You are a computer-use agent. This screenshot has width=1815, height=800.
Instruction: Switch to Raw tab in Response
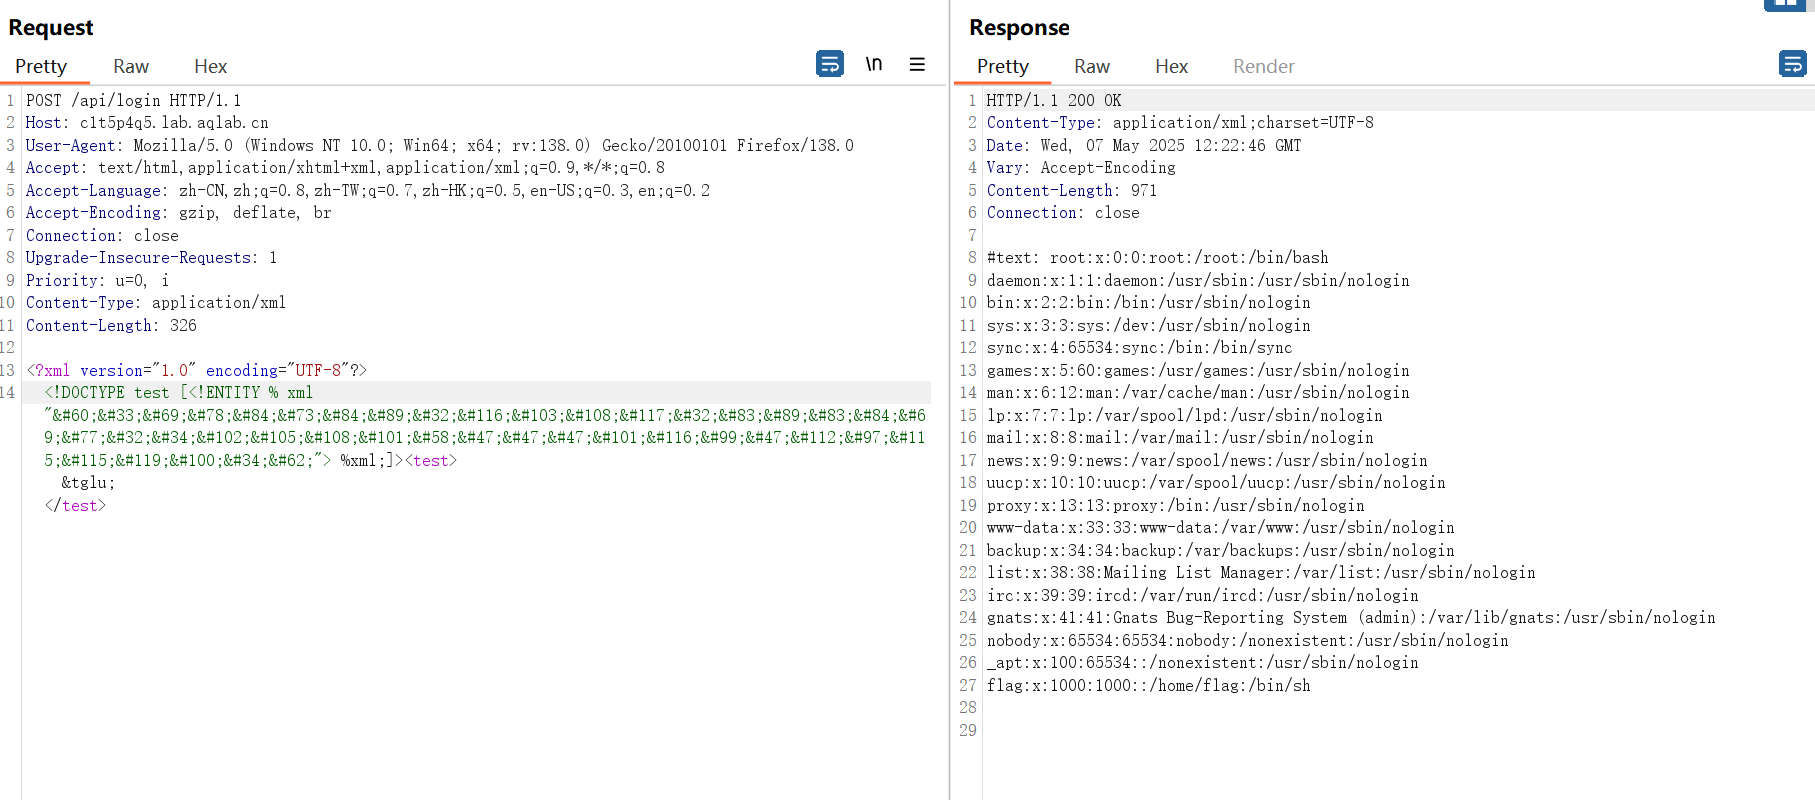point(1092,66)
